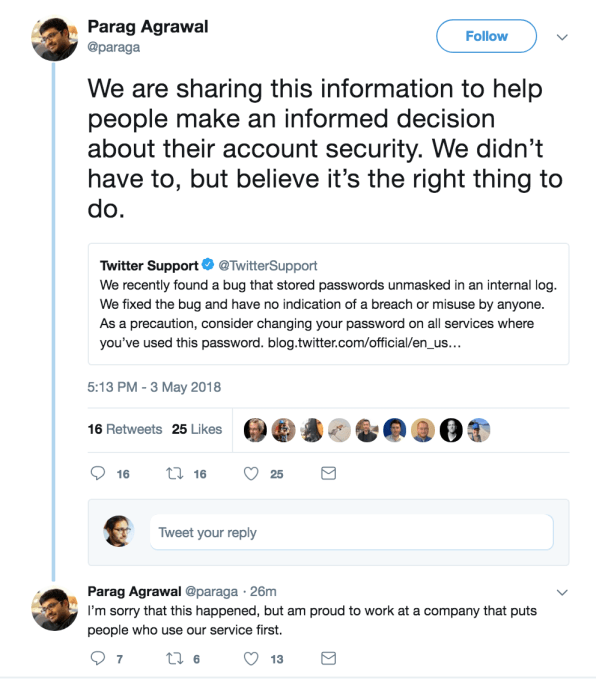The width and height of the screenshot is (596, 679).
Task: Open the chevron menu beside Follow button
Action: click(562, 37)
